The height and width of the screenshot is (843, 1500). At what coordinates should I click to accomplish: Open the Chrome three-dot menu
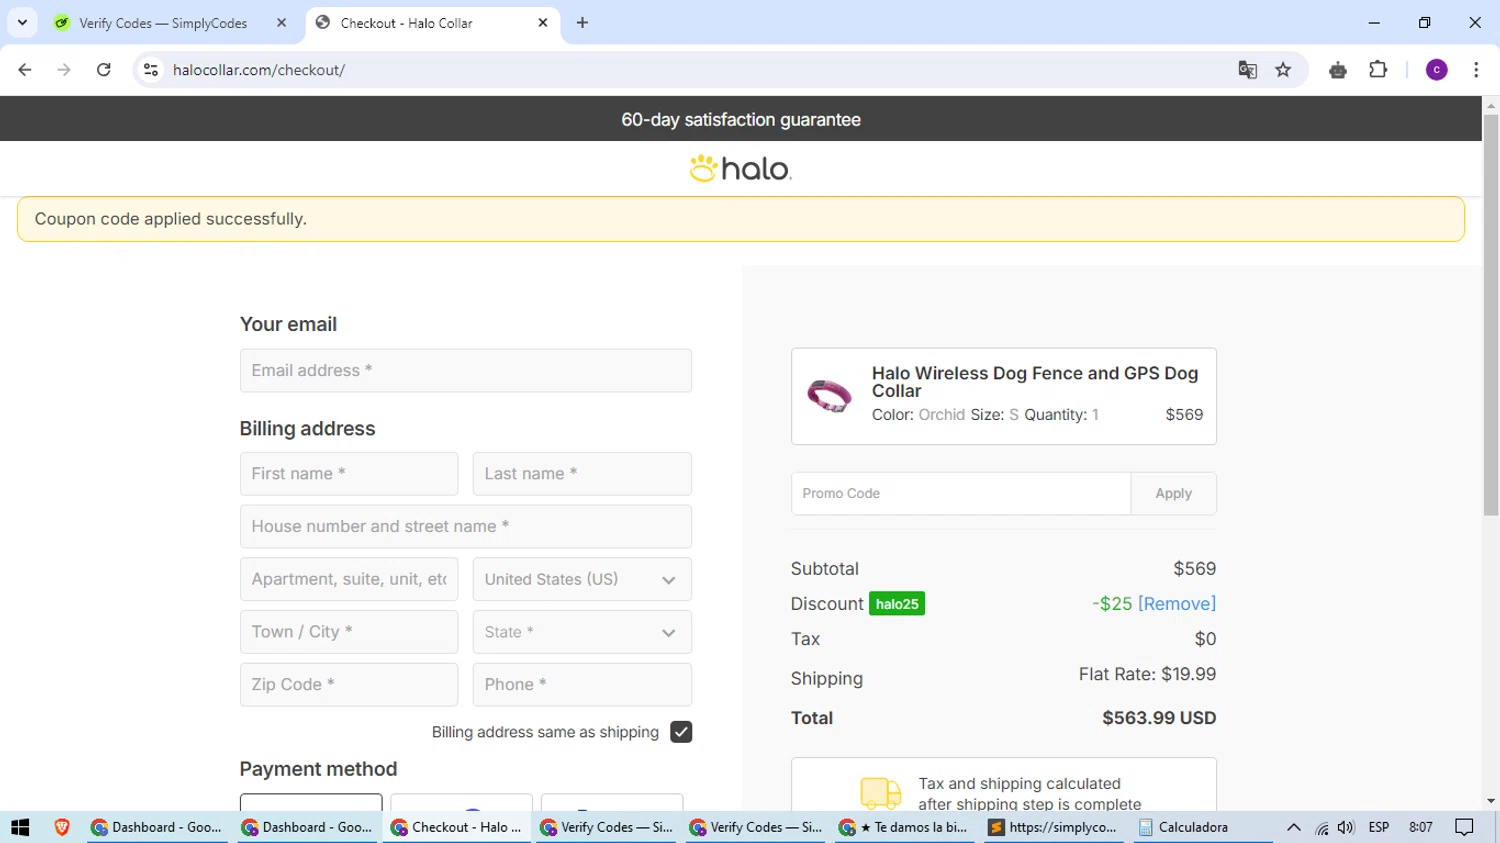(1476, 70)
